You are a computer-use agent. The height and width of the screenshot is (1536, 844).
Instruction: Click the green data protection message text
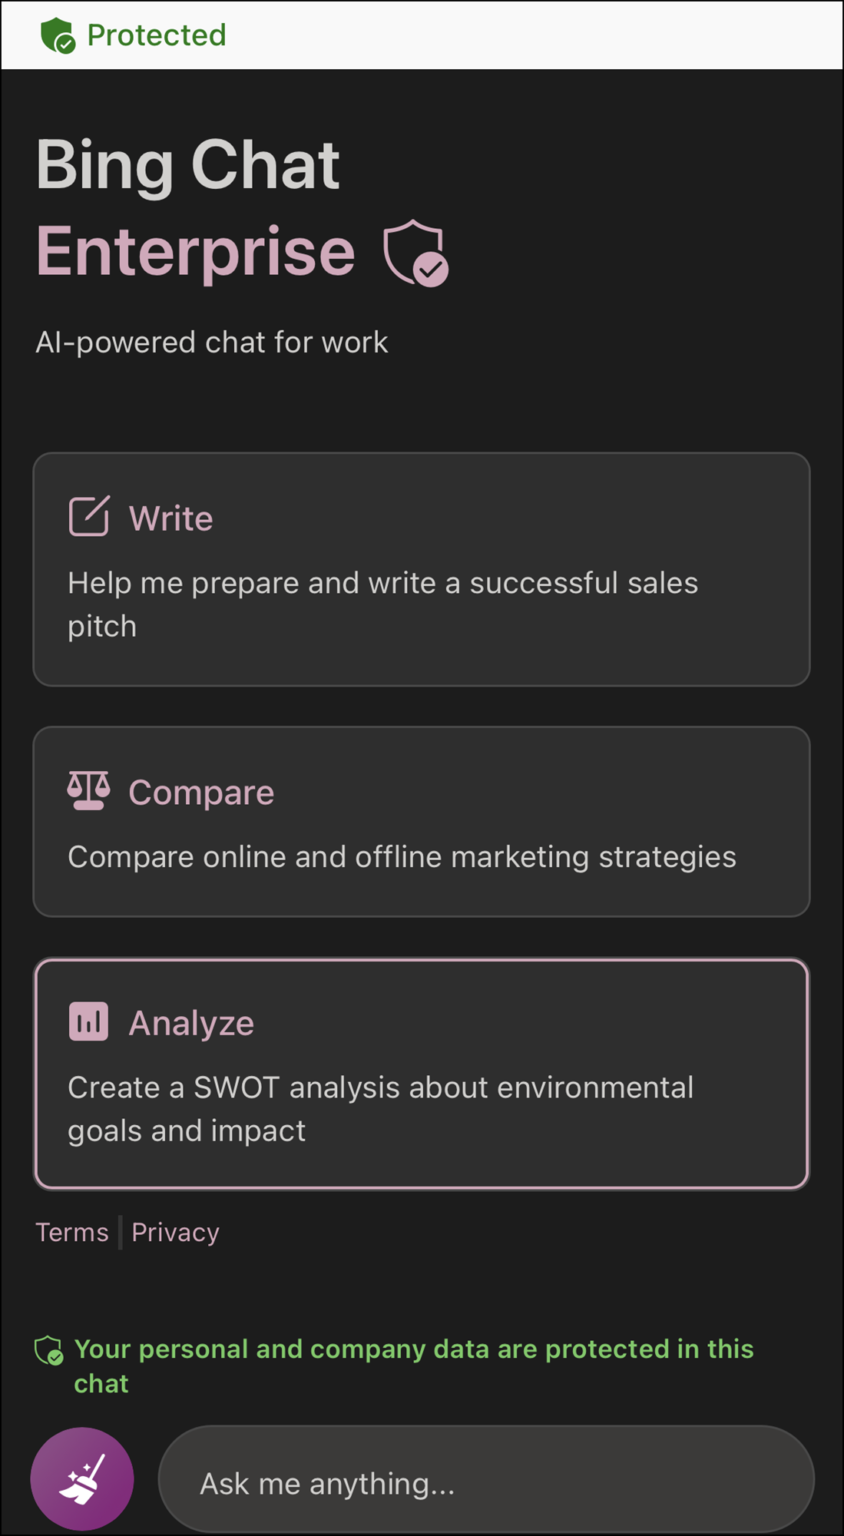tap(413, 1365)
